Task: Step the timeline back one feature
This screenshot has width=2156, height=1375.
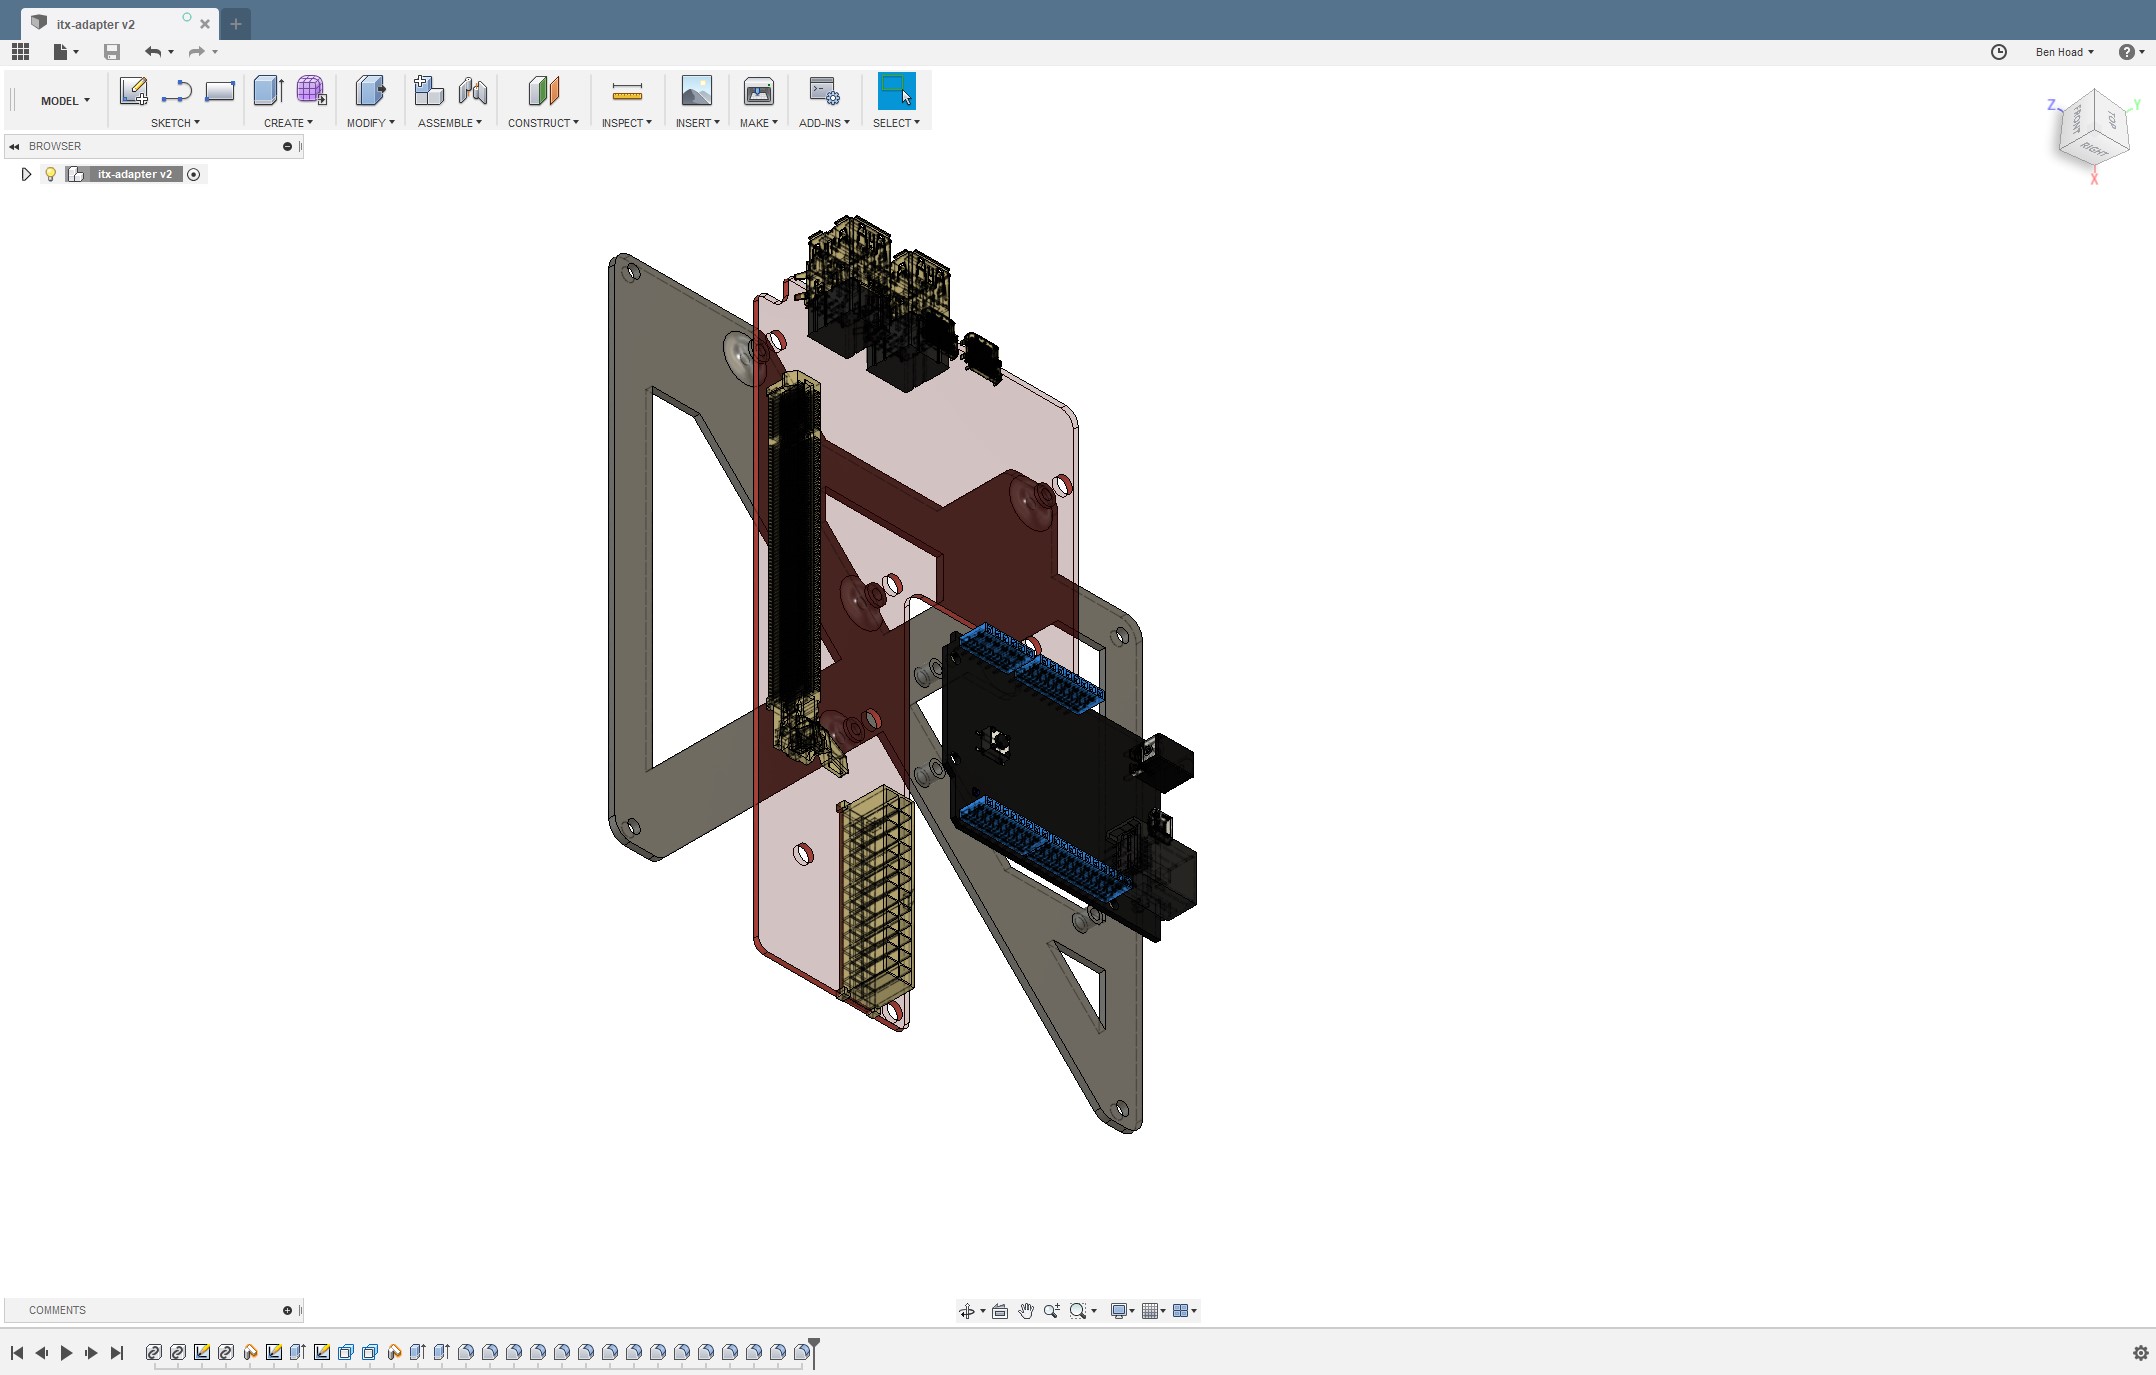Action: coord(42,1353)
